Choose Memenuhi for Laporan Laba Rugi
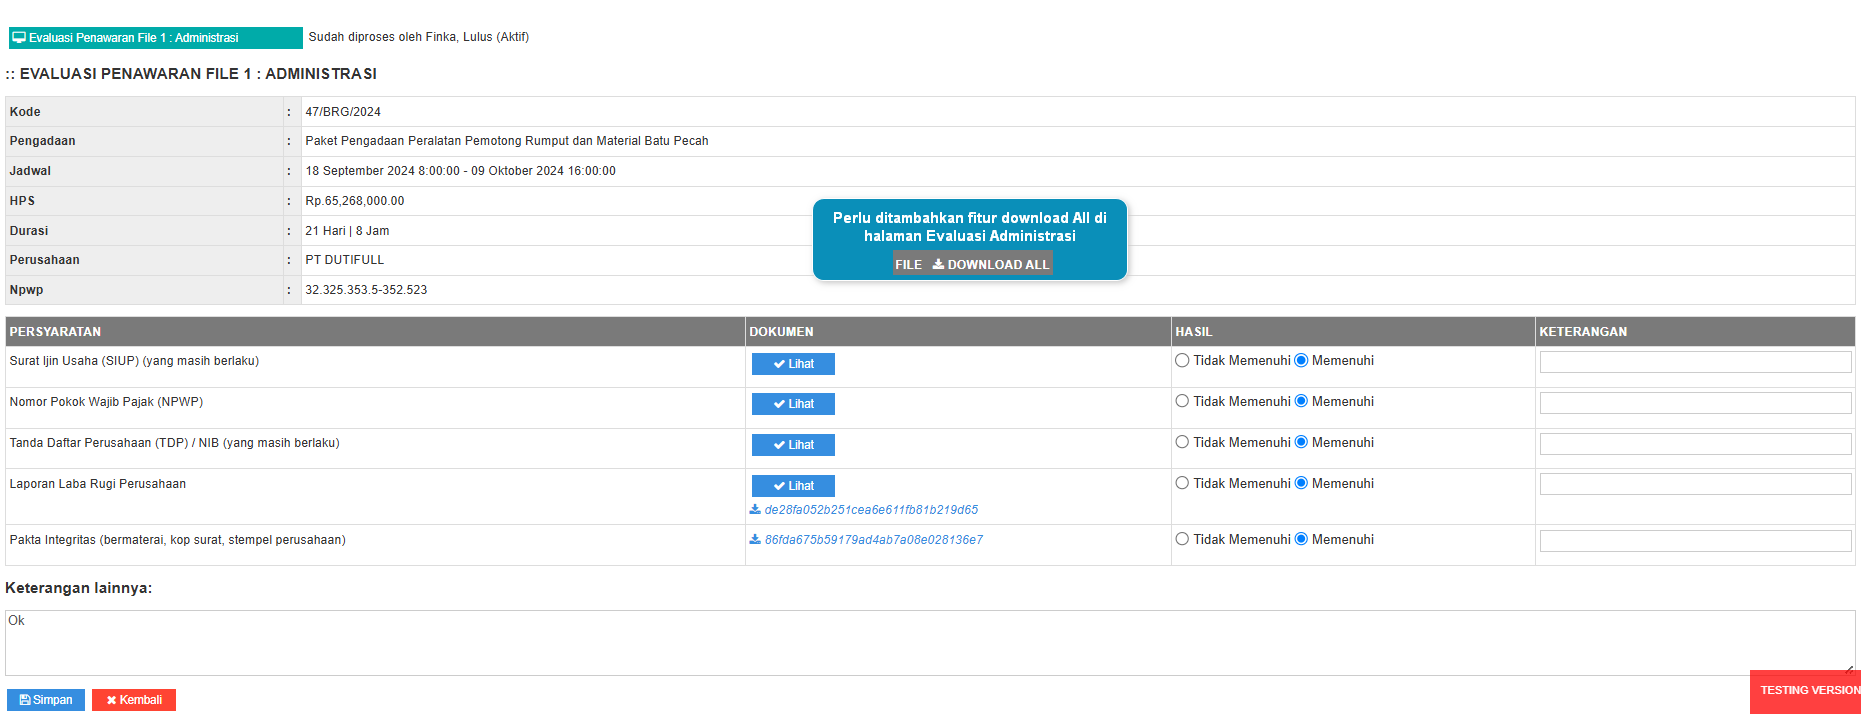Viewport: 1861px width, 717px height. (1301, 484)
